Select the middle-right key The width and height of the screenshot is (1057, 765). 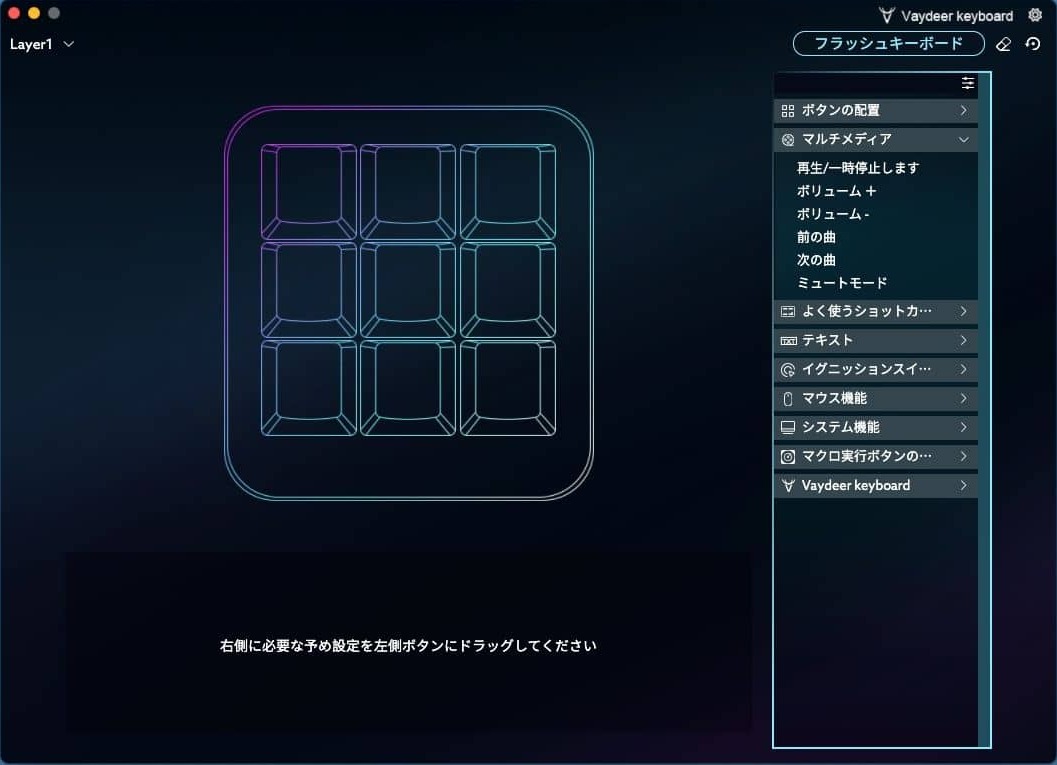(508, 290)
